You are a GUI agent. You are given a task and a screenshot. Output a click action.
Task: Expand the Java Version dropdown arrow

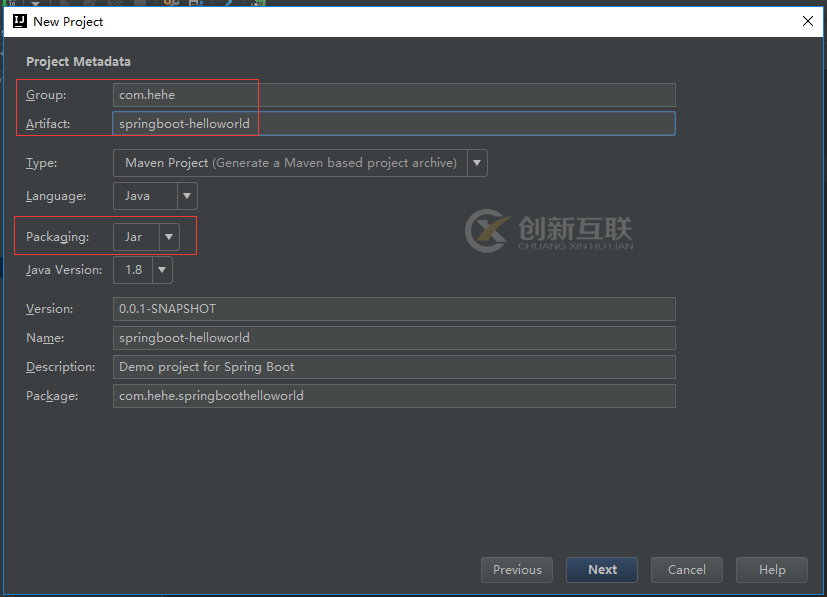(x=162, y=270)
